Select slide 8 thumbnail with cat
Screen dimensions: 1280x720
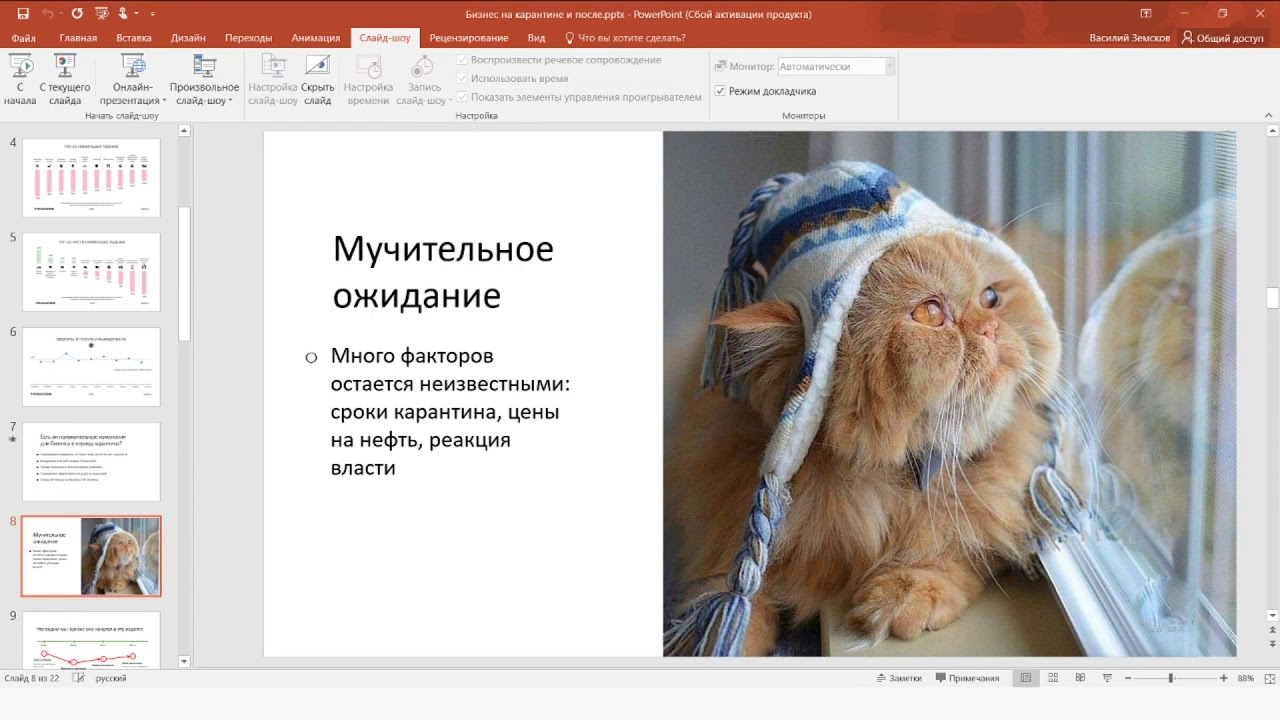pyautogui.click(x=91, y=556)
